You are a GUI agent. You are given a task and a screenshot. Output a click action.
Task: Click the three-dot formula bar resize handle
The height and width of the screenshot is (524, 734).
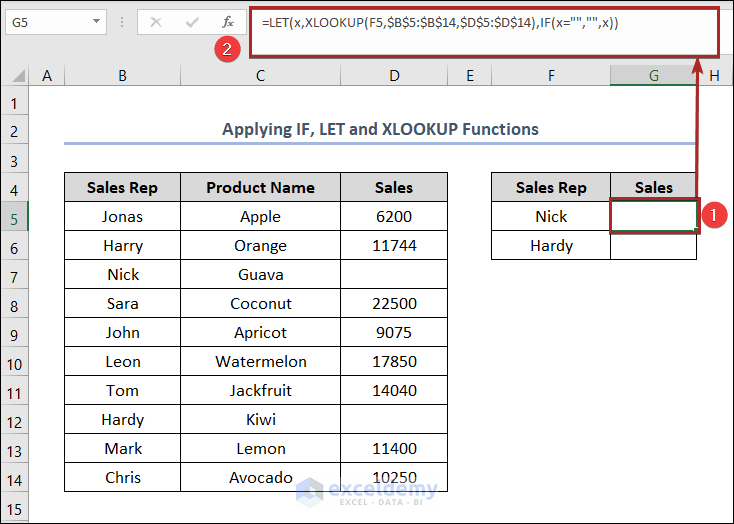pos(124,22)
